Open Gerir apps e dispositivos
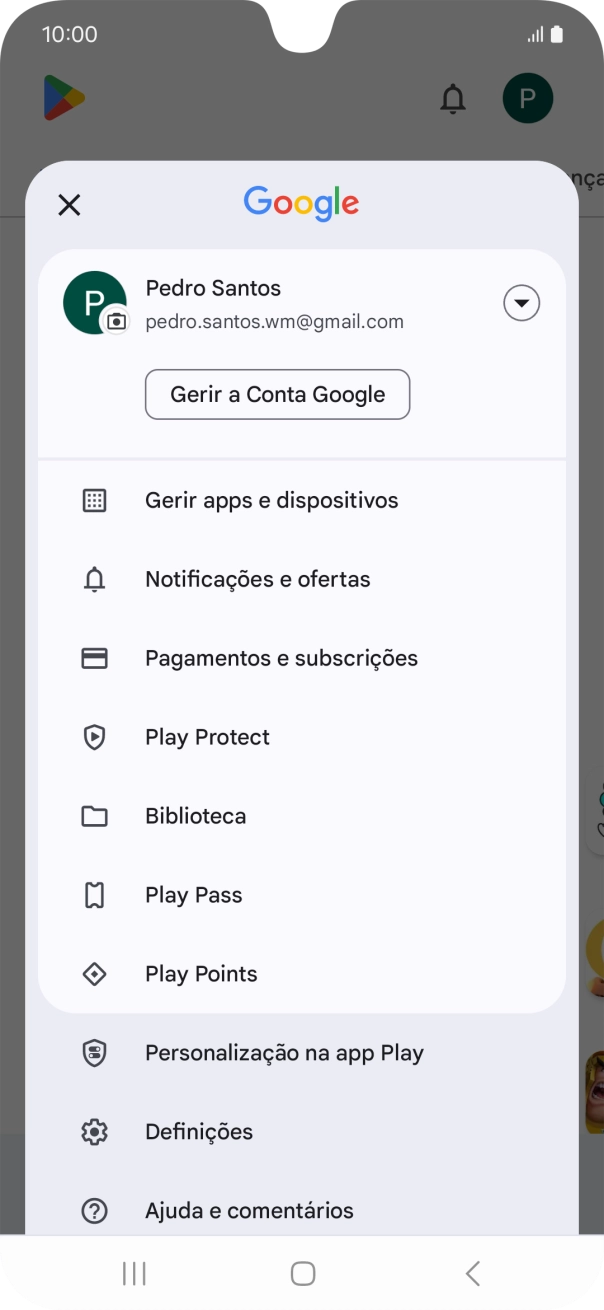This screenshot has width=604, height=1310. (271, 500)
